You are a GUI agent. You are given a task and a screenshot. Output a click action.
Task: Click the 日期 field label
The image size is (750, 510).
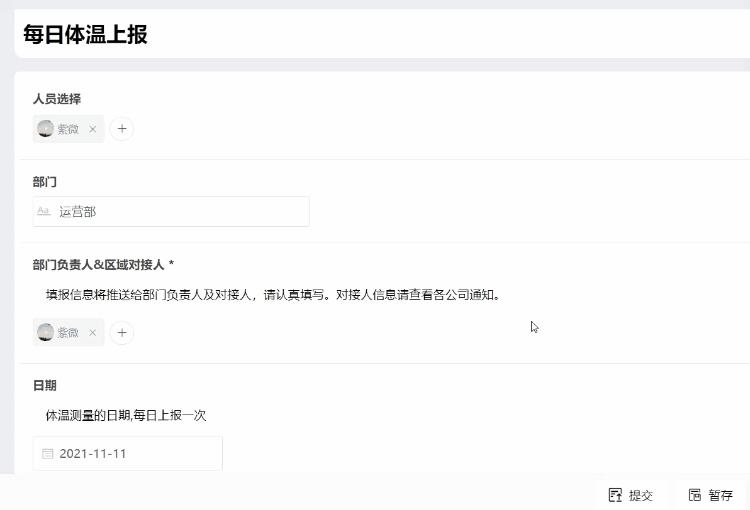pyautogui.click(x=44, y=385)
